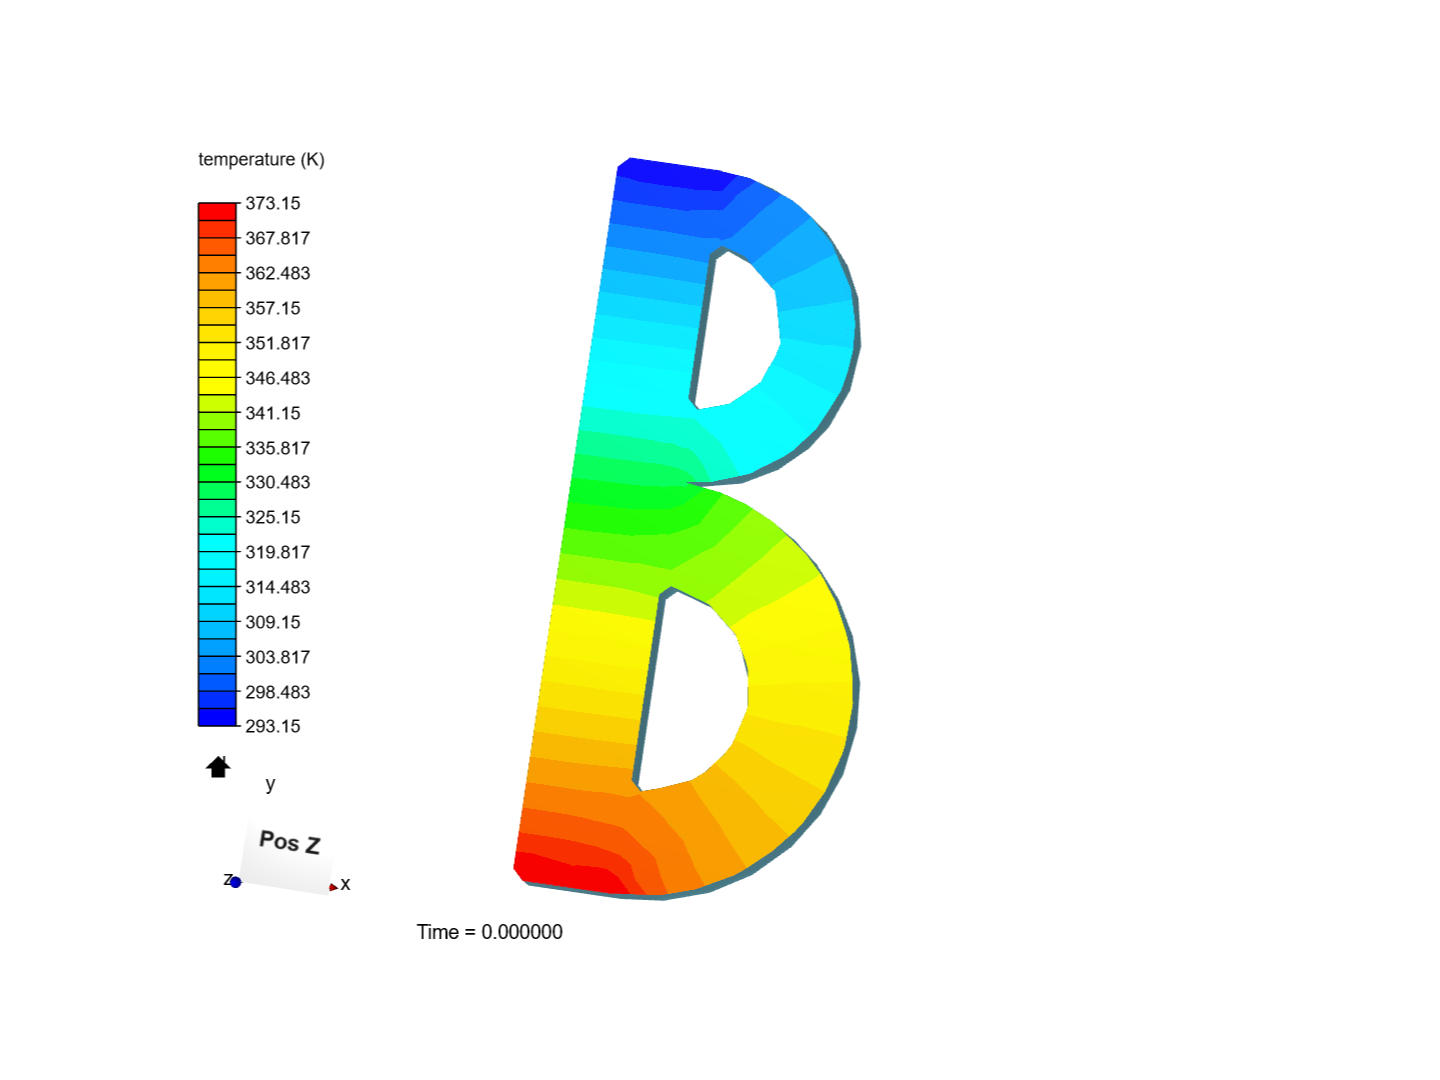This screenshot has height=1080, width=1440.
Task: Click the Pos Z orientation cube face
Action: [x=290, y=843]
